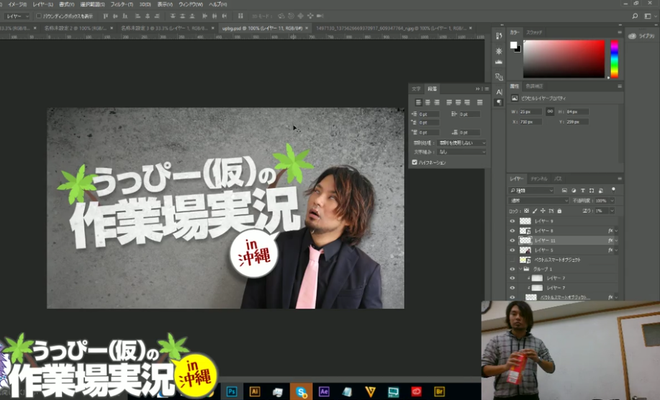660x400 pixels.
Task: Open Illustrator from the taskbar
Action: point(255,391)
